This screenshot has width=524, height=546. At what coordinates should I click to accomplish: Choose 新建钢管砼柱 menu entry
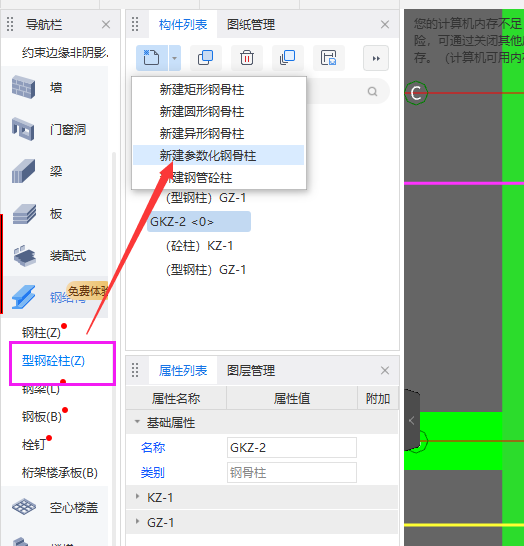coord(218,178)
